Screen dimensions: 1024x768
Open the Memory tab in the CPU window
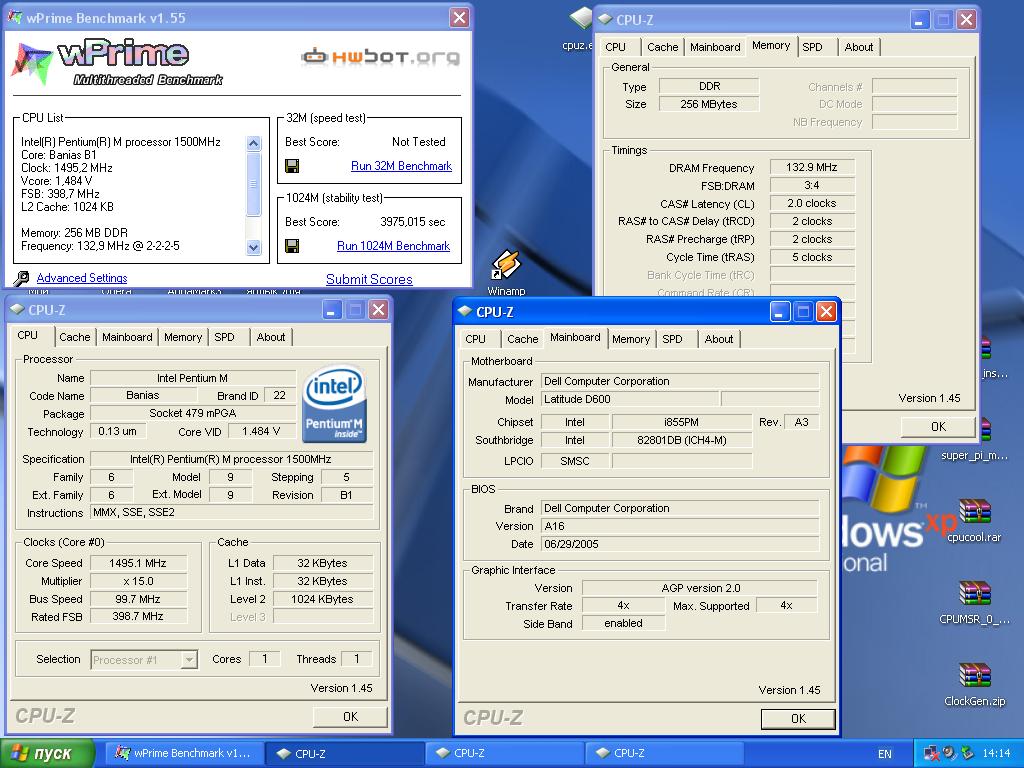183,337
